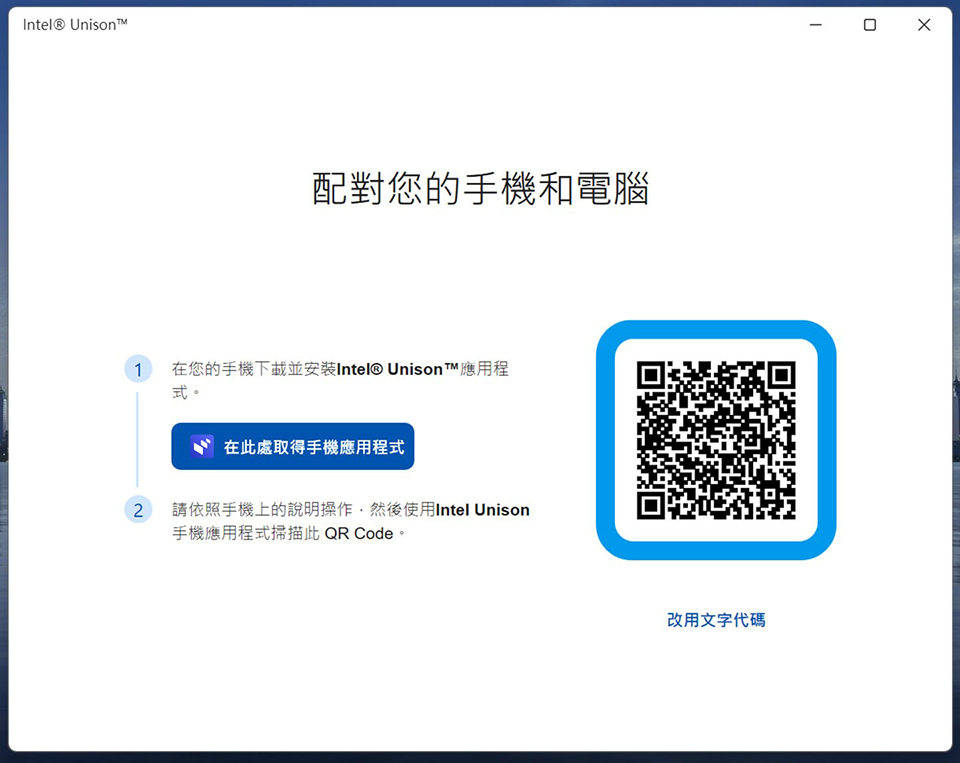Screen dimensions: 960x763
Task: Click the 在此處取得手機應用程式 button
Action: (x=293, y=446)
